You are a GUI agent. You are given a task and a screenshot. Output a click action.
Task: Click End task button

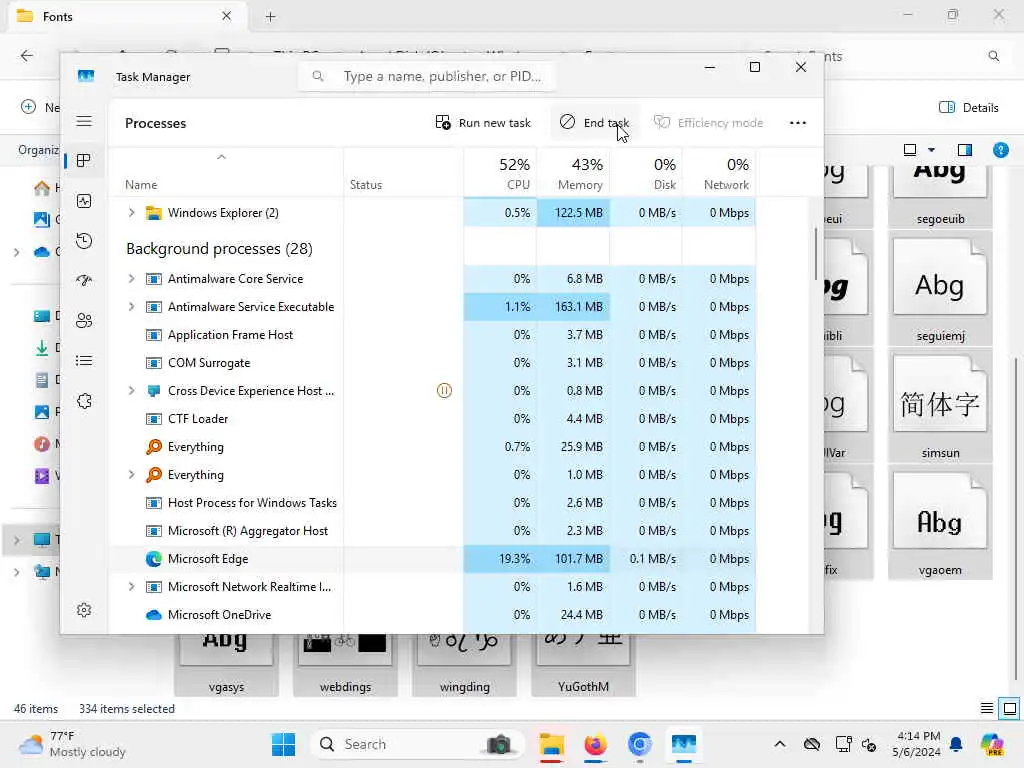tap(594, 123)
